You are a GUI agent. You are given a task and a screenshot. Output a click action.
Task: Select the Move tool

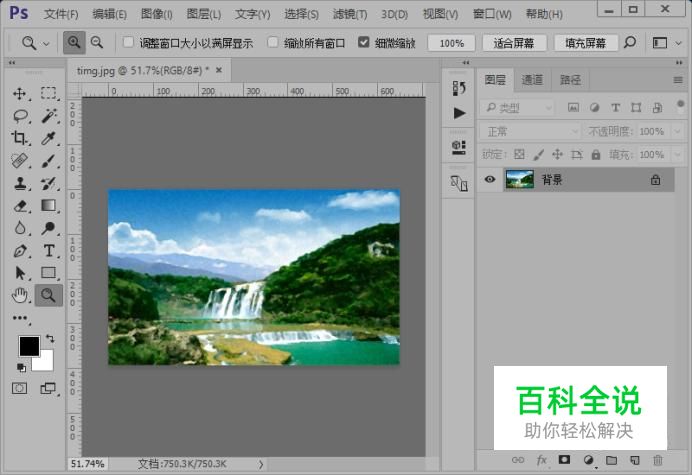(20, 94)
